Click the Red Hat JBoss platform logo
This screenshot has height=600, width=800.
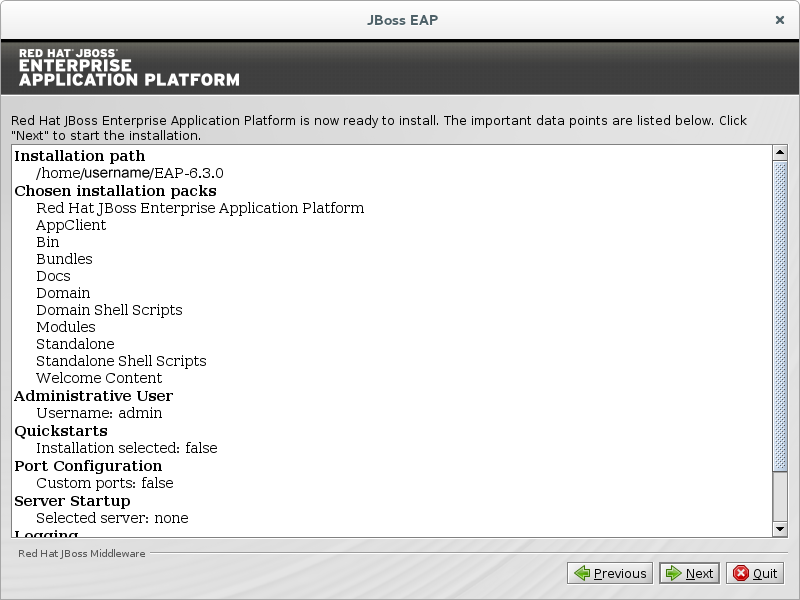[x=129, y=67]
